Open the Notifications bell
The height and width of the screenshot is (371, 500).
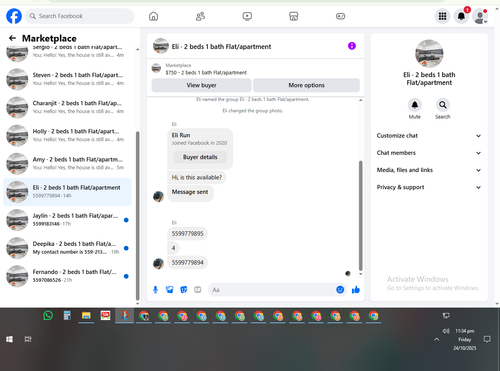tap(461, 16)
